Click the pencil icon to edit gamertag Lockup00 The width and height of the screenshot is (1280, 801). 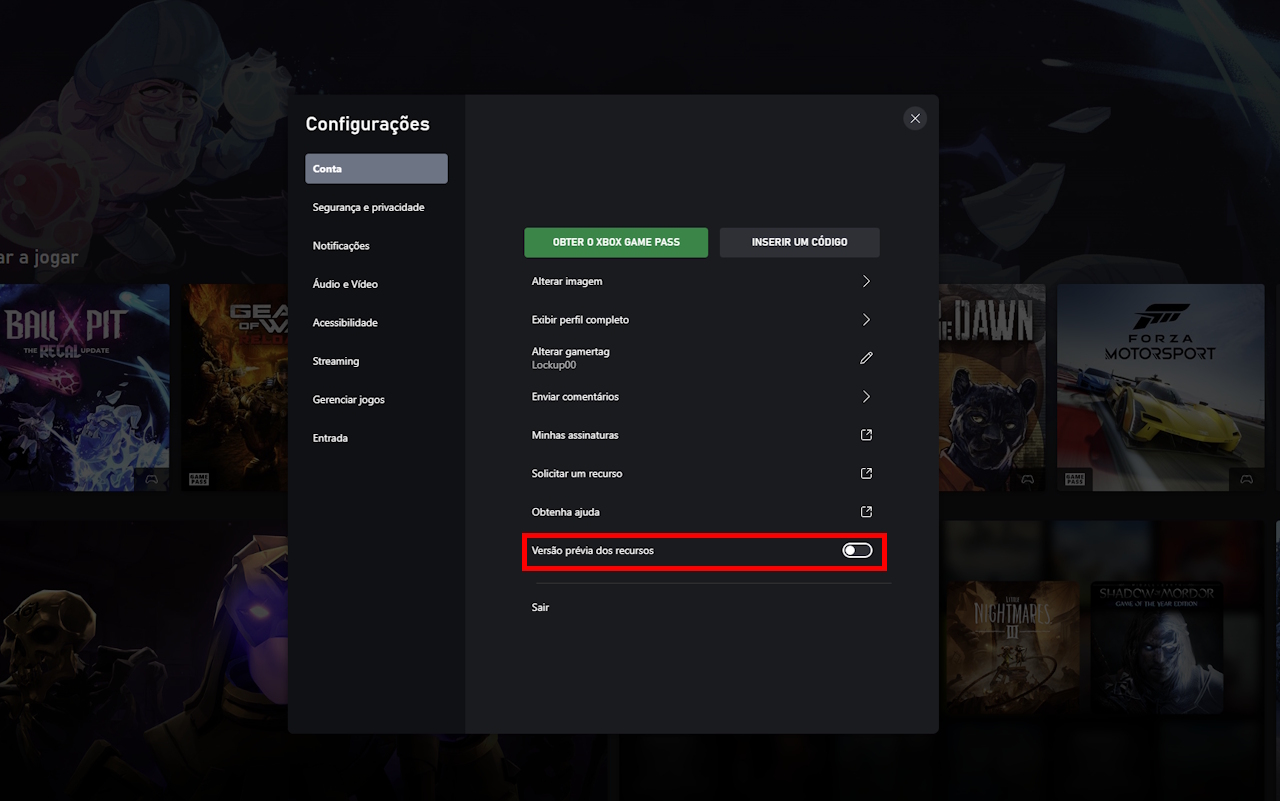click(865, 357)
